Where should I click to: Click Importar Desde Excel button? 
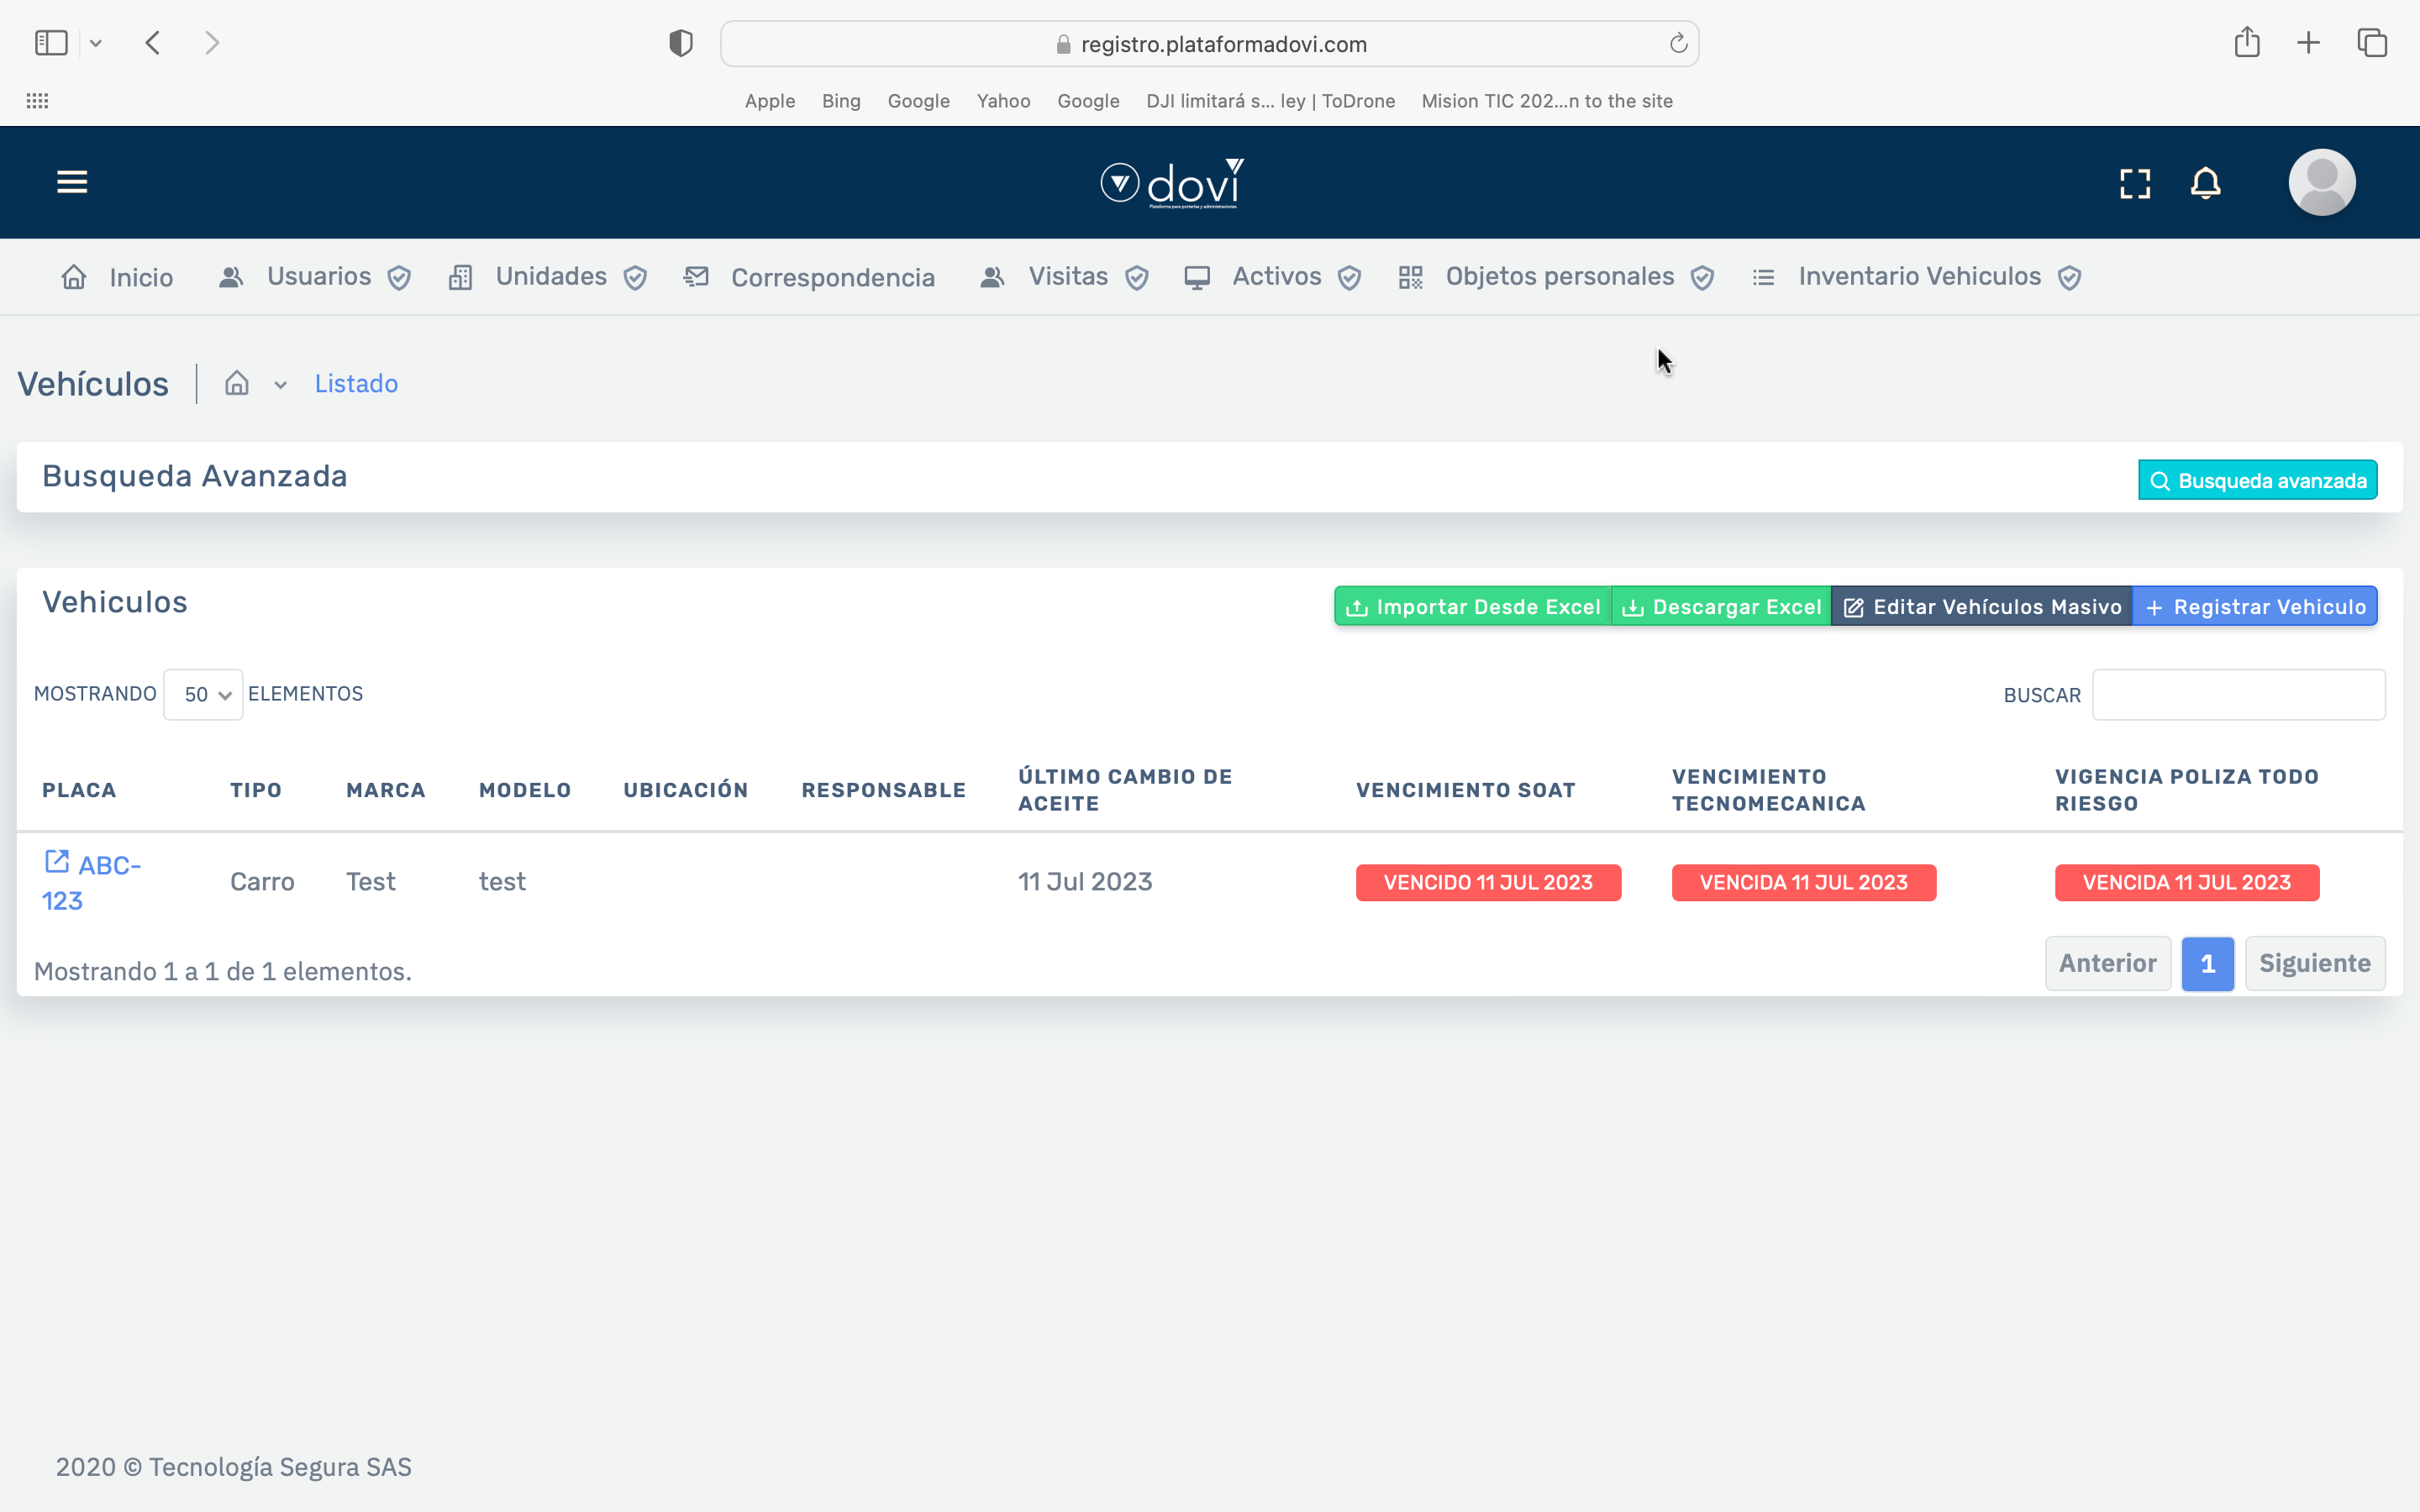(1473, 607)
